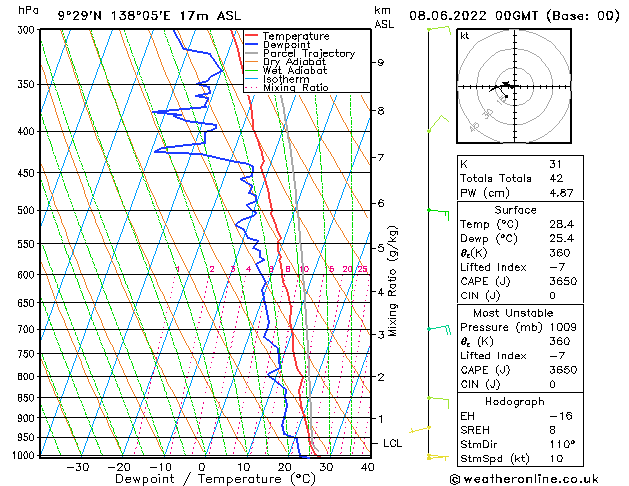Click the wind barb at 850 hPa level
629x486 pixels.
(438, 402)
